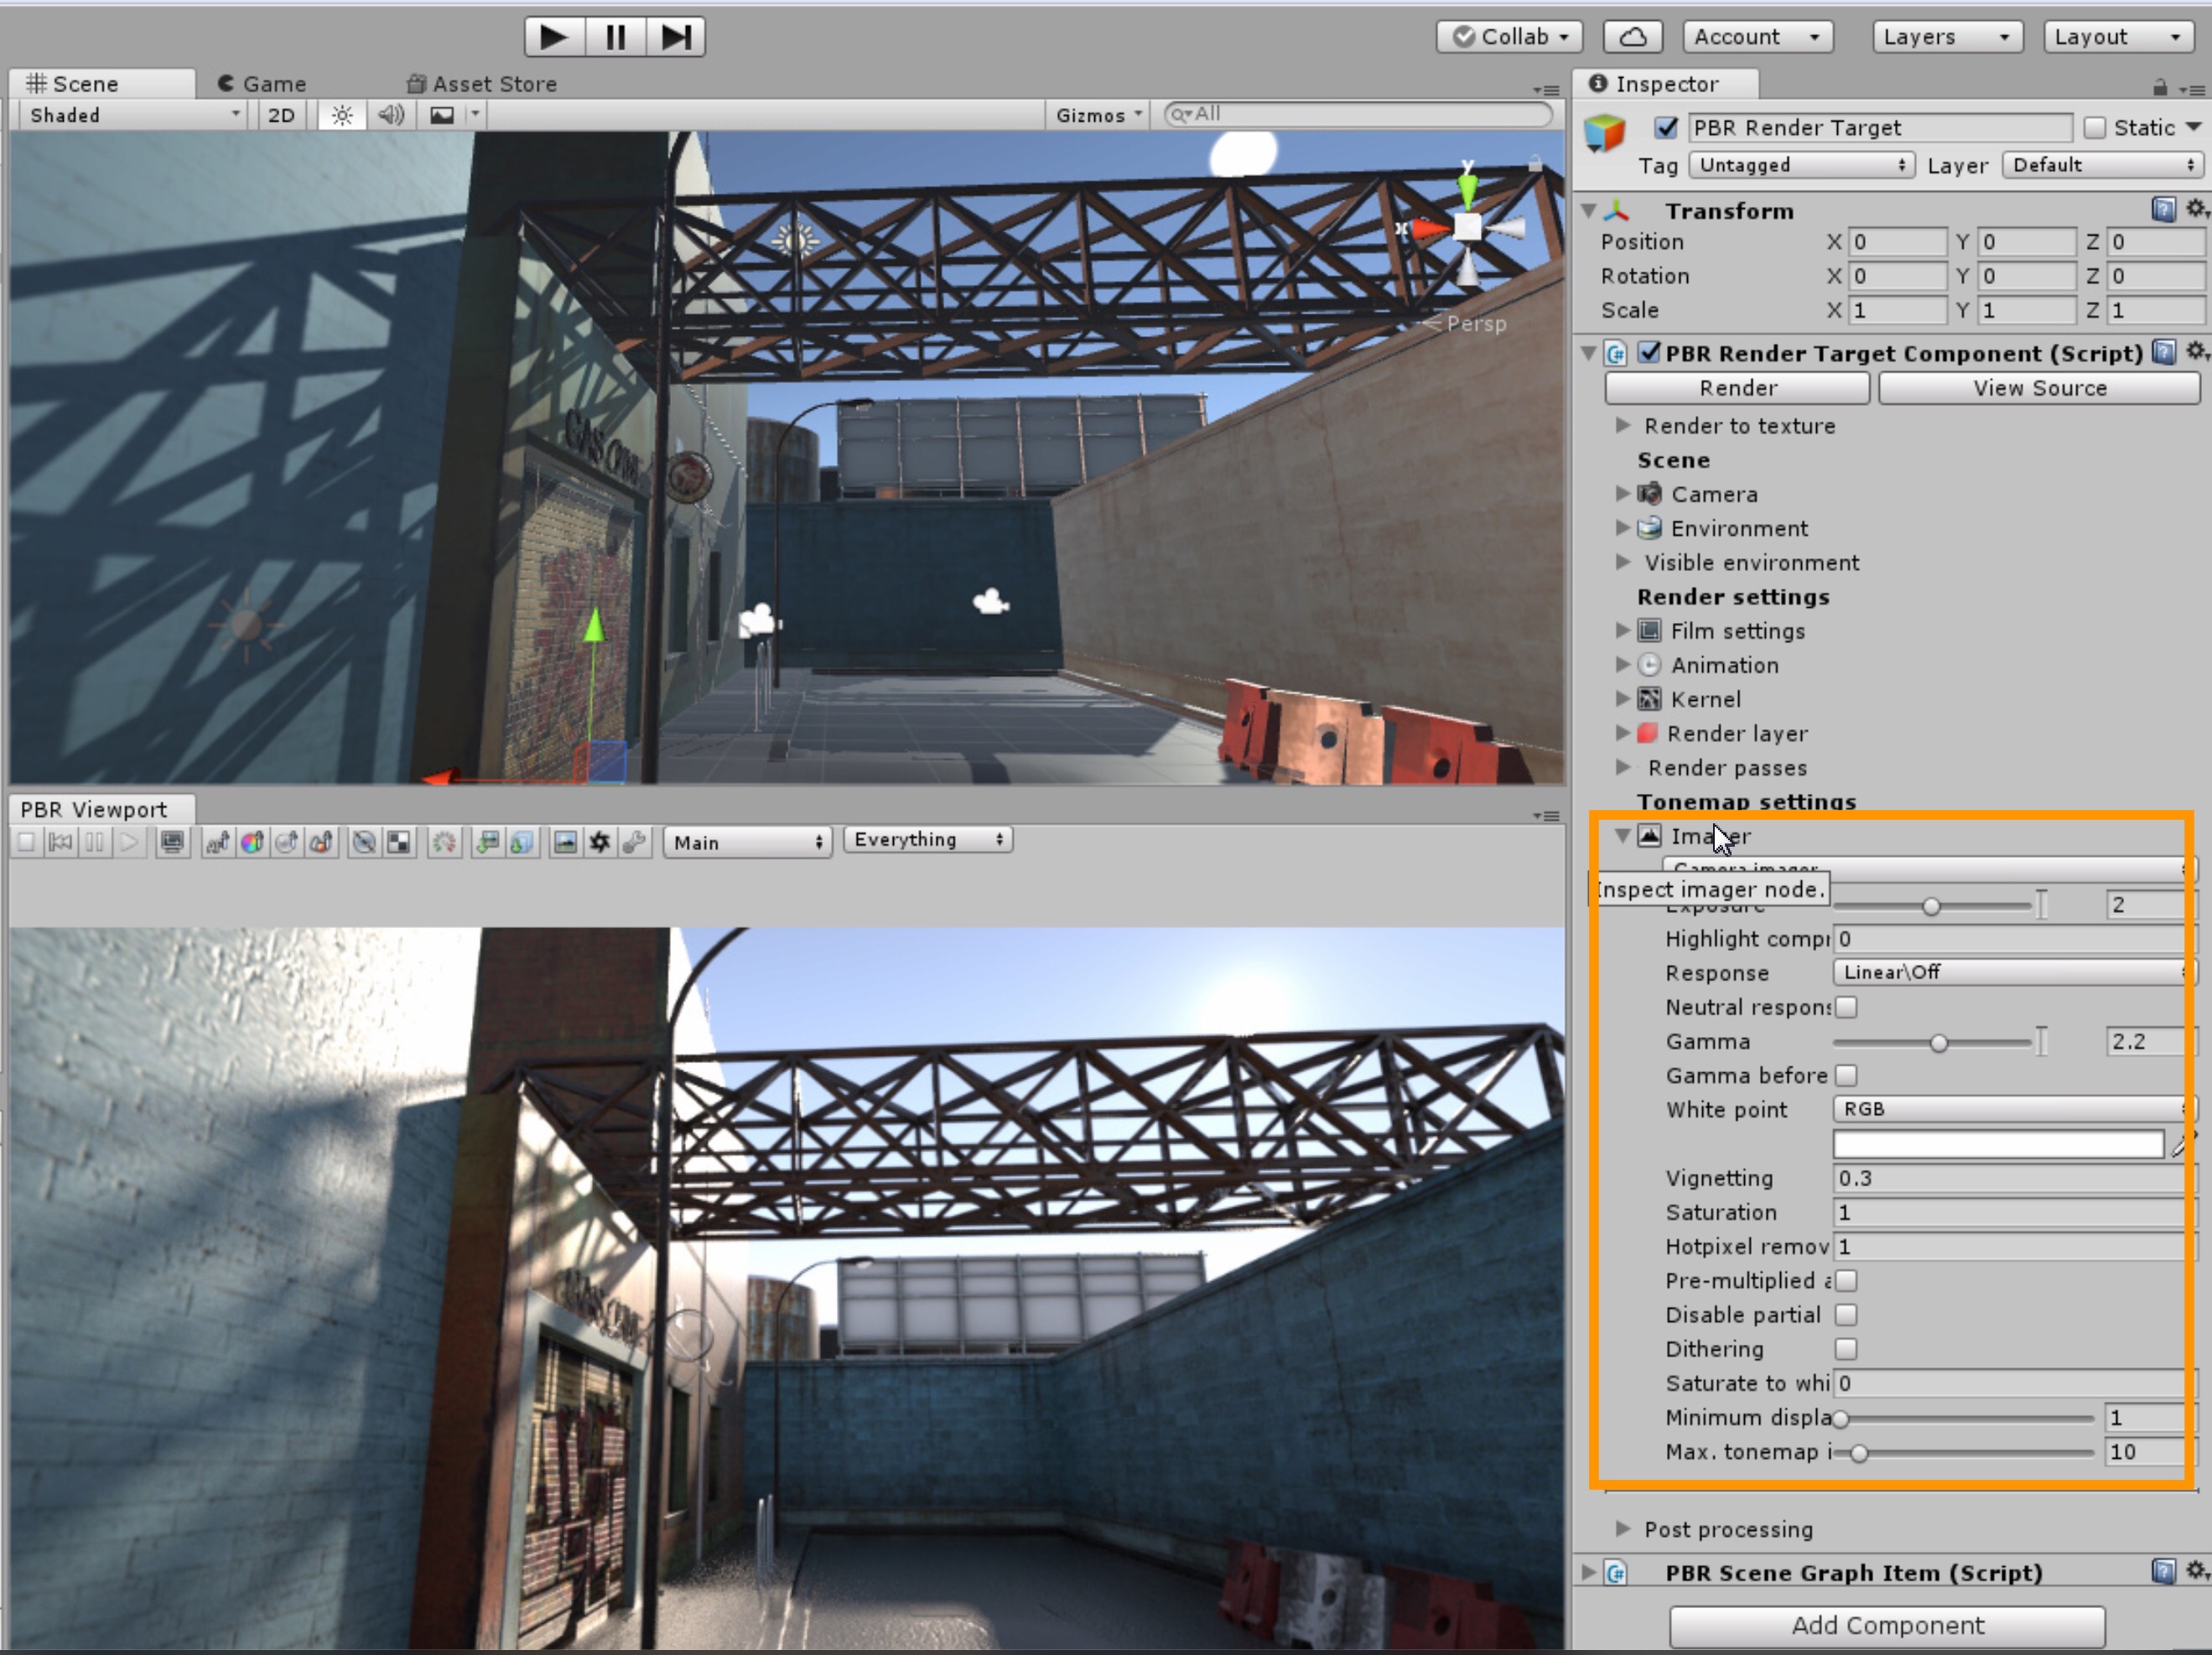Enable the Dithering checkbox

click(x=1846, y=1348)
